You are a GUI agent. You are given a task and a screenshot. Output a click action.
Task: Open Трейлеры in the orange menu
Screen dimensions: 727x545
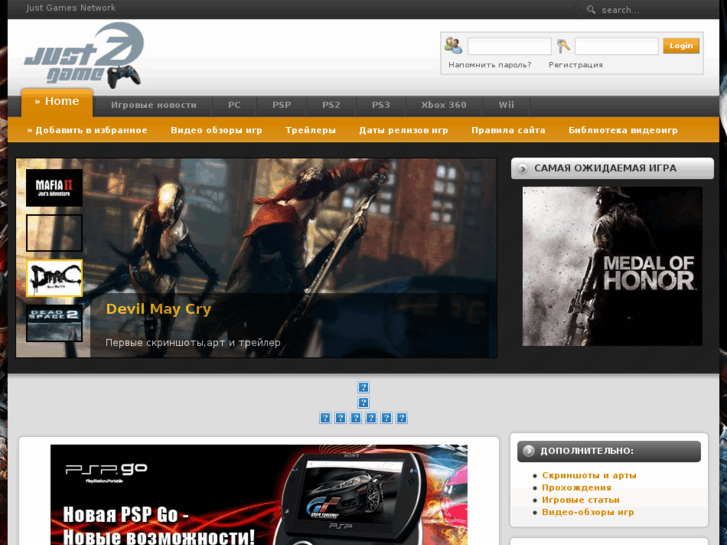[x=310, y=130]
